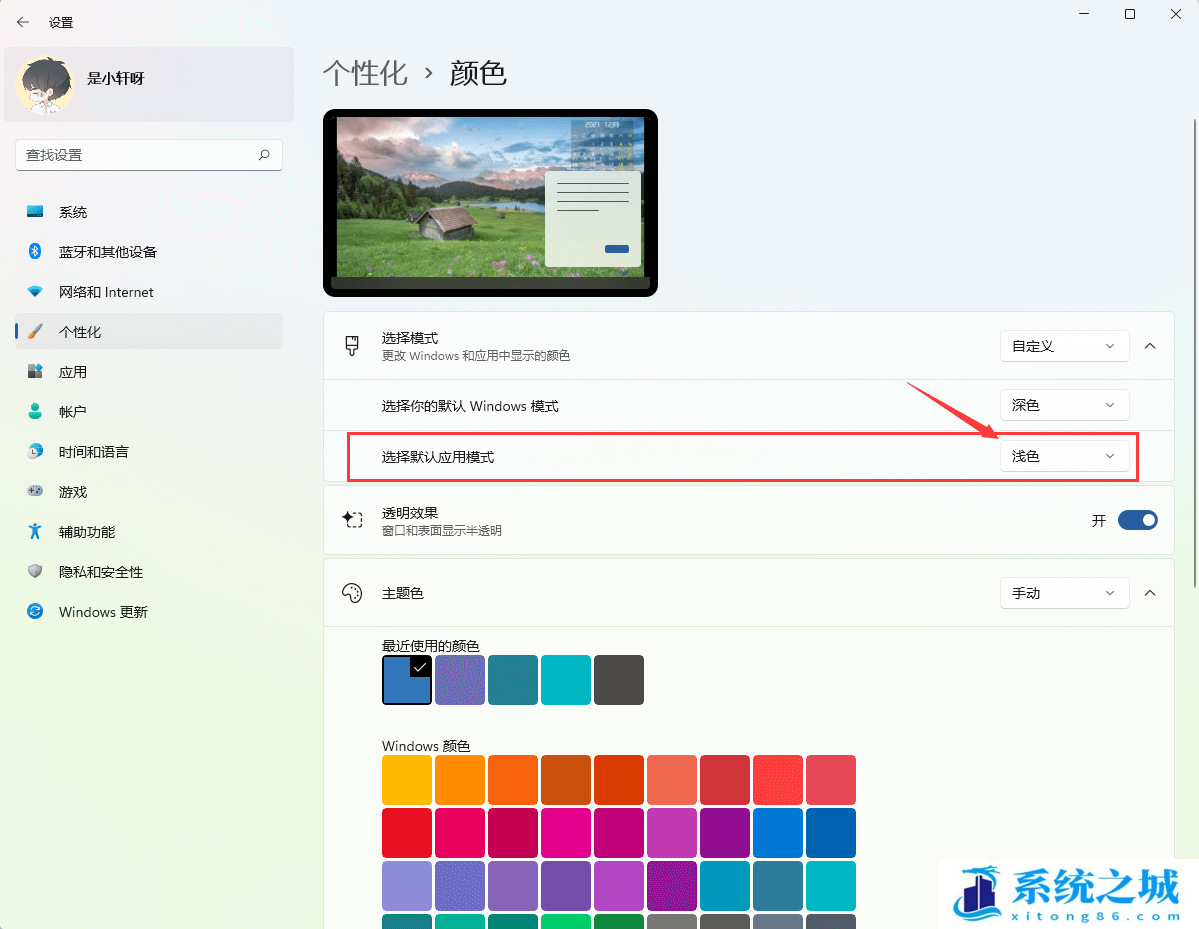Select the dark teal recent color

[x=513, y=680]
